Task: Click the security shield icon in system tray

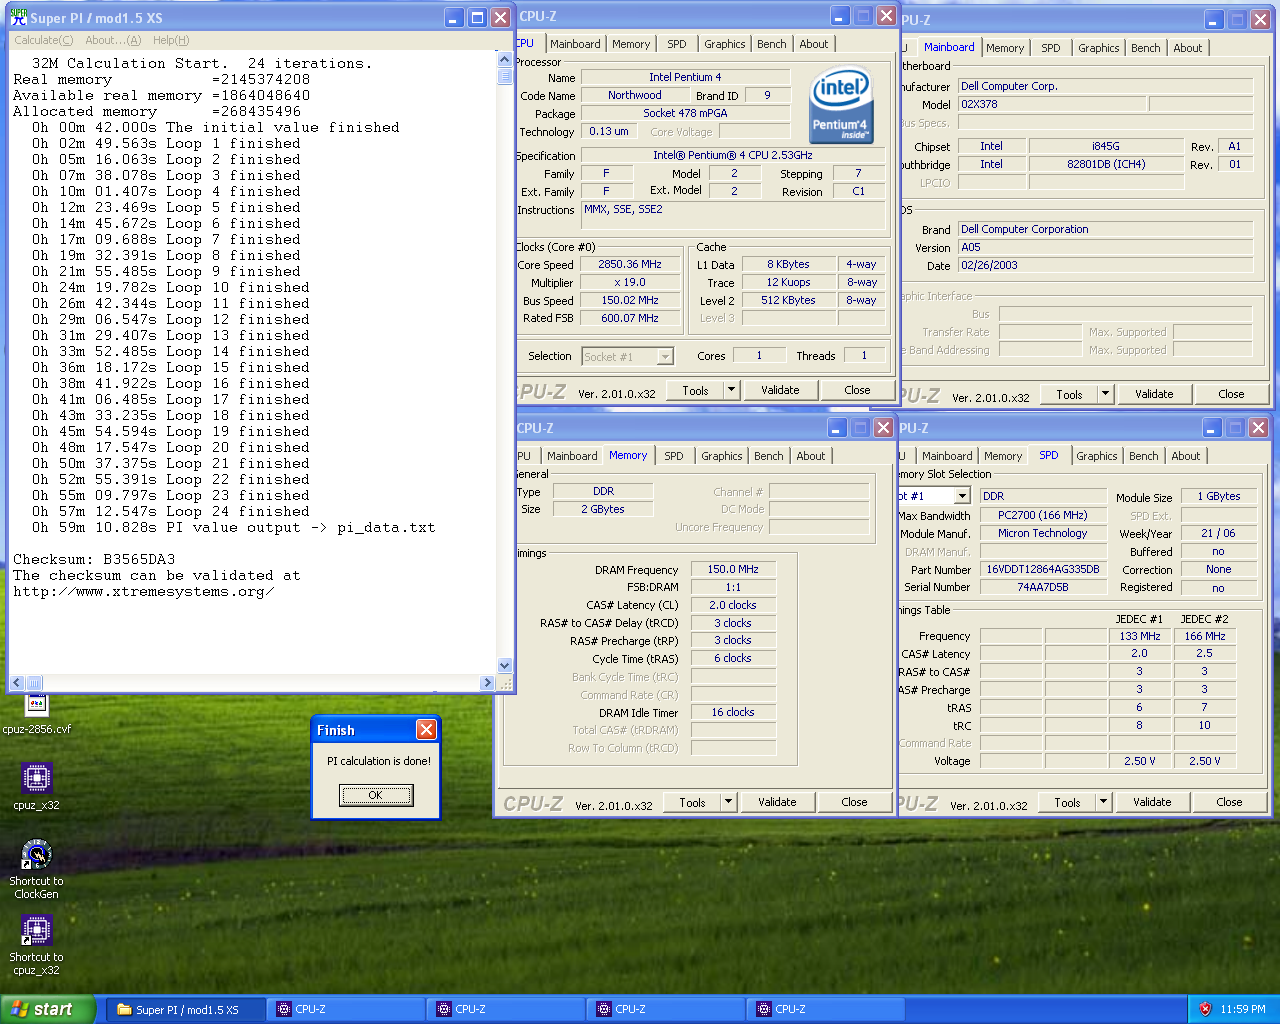Action: 1205,1009
